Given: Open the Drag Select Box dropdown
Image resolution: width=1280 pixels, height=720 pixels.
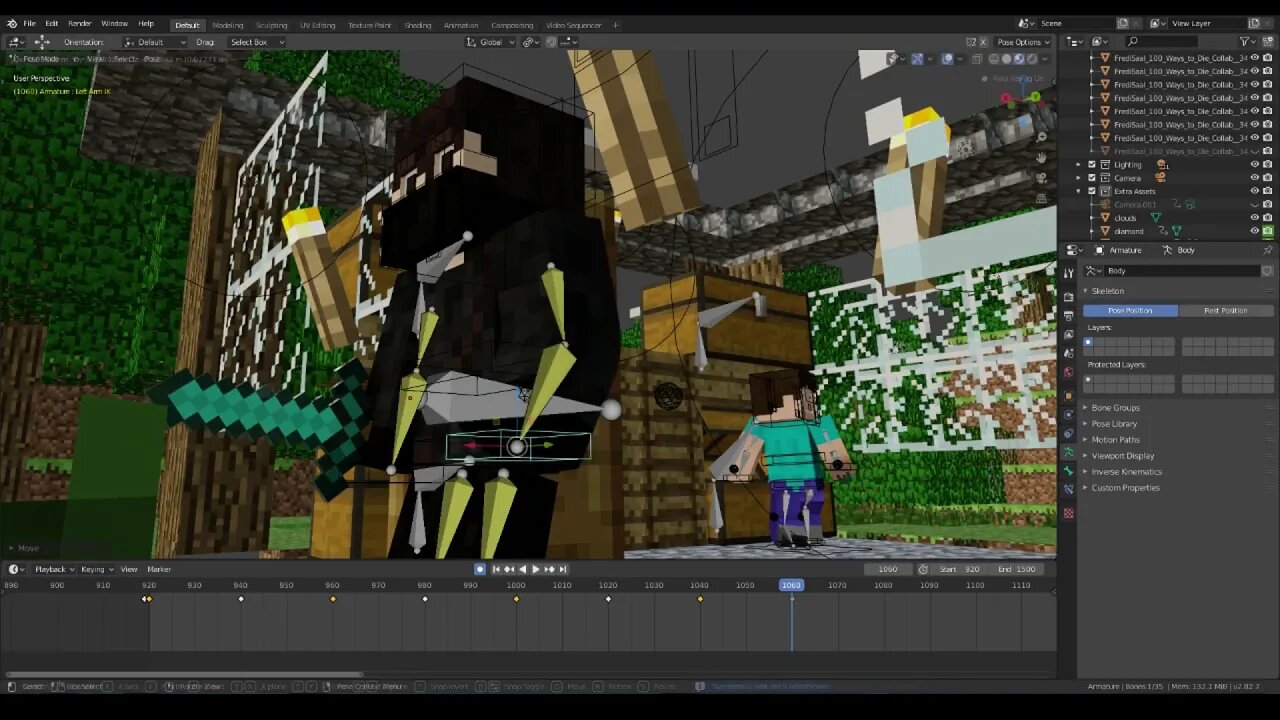Looking at the screenshot, I should [x=257, y=42].
